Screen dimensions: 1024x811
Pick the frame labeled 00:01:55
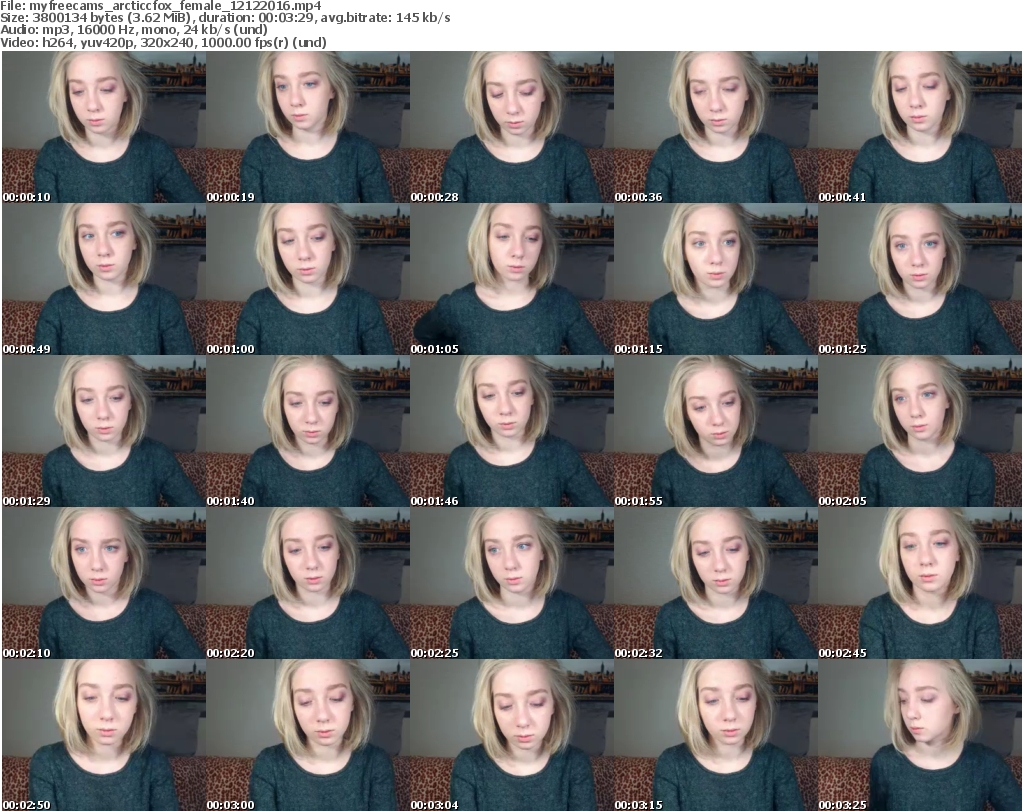716,431
